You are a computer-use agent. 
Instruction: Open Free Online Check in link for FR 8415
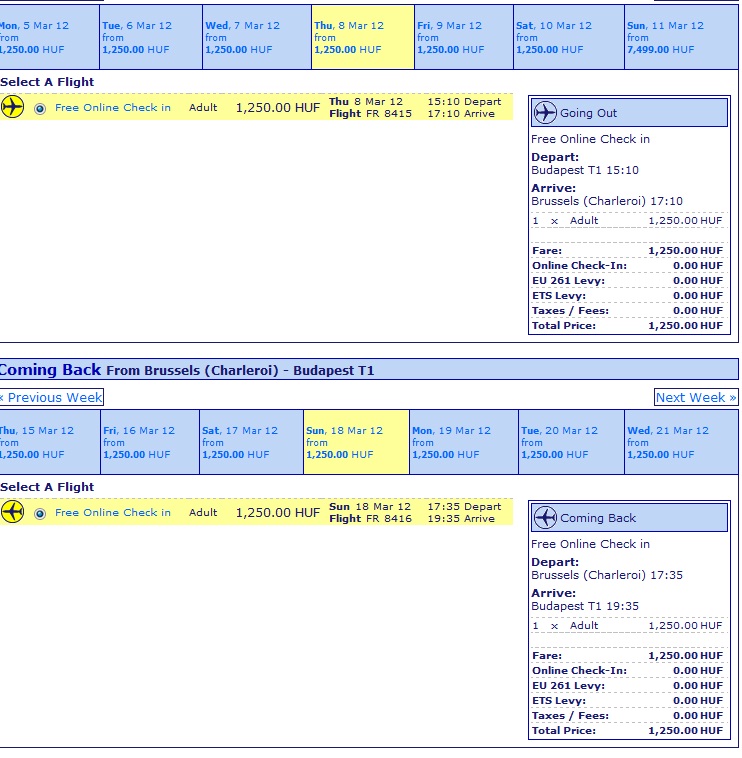tap(113, 107)
